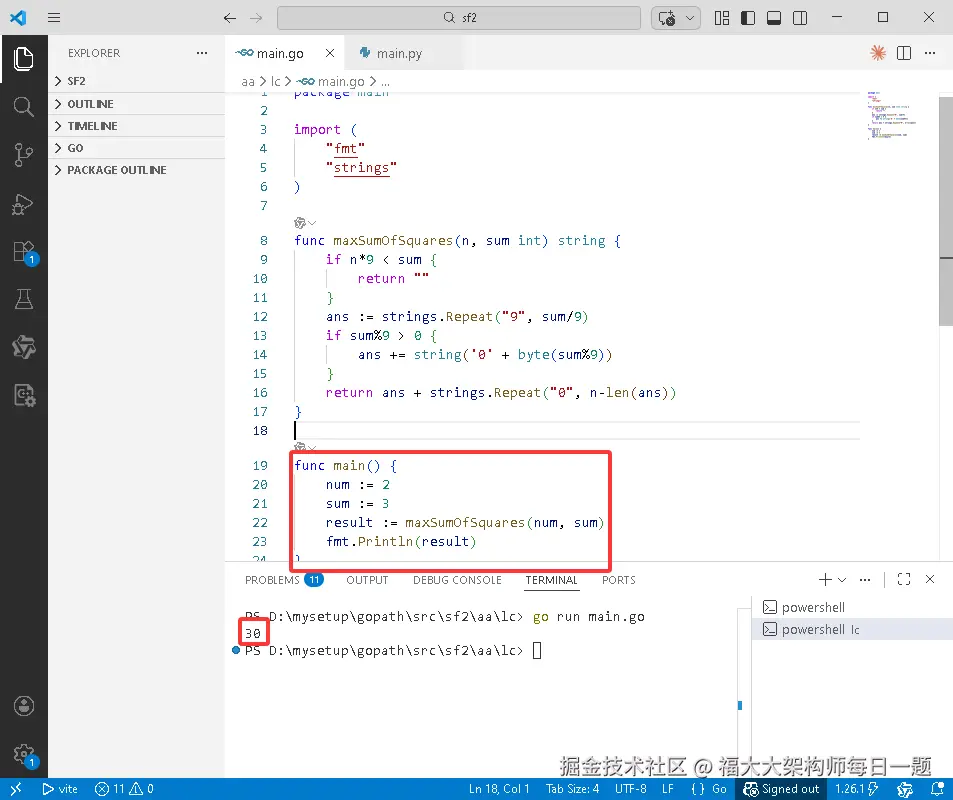Open Run and Debug view

coord(23,204)
